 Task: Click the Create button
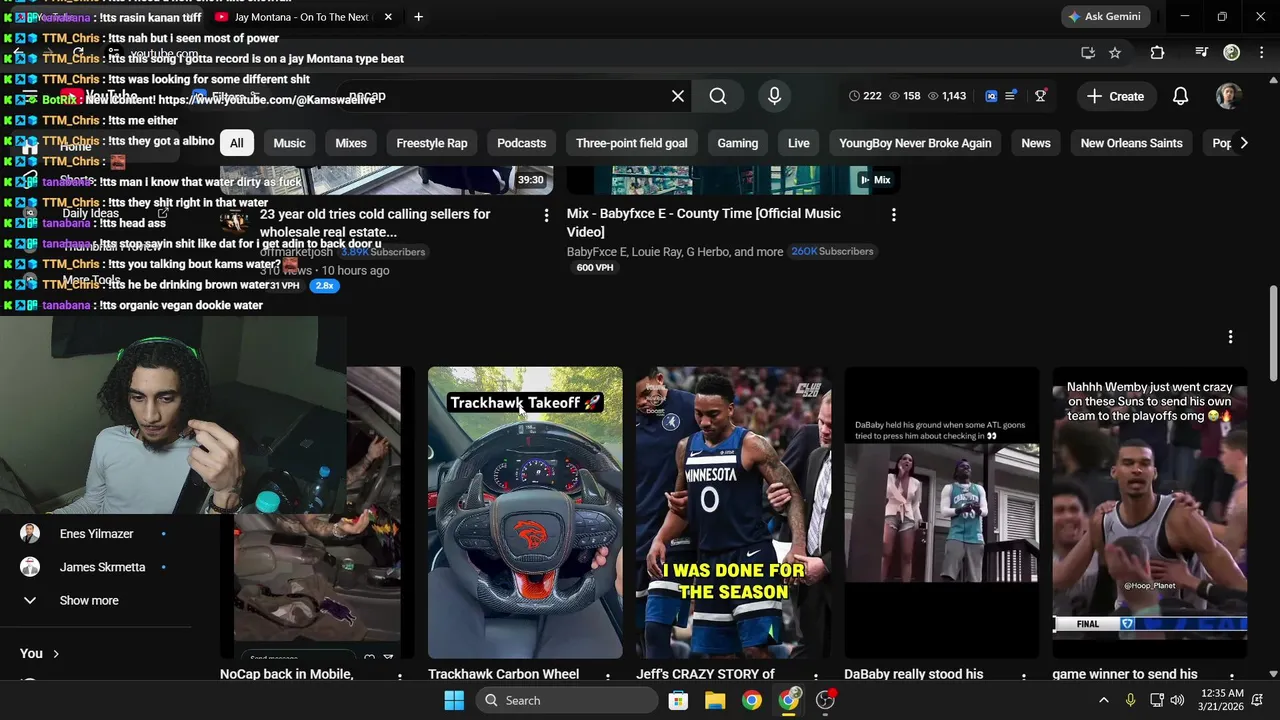click(x=1116, y=96)
